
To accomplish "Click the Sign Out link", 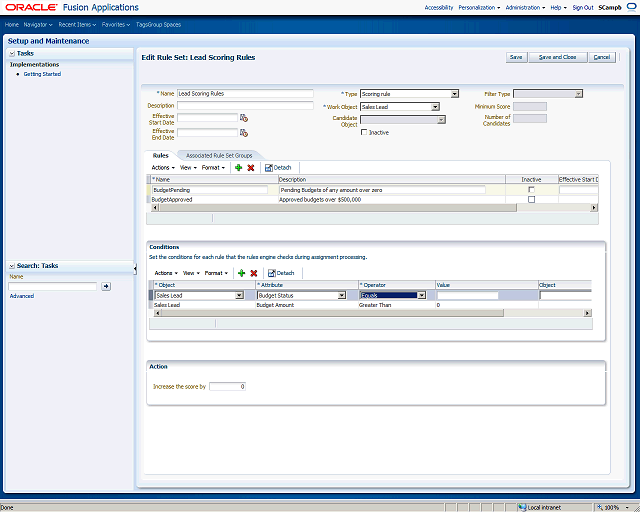I will 582,7.
